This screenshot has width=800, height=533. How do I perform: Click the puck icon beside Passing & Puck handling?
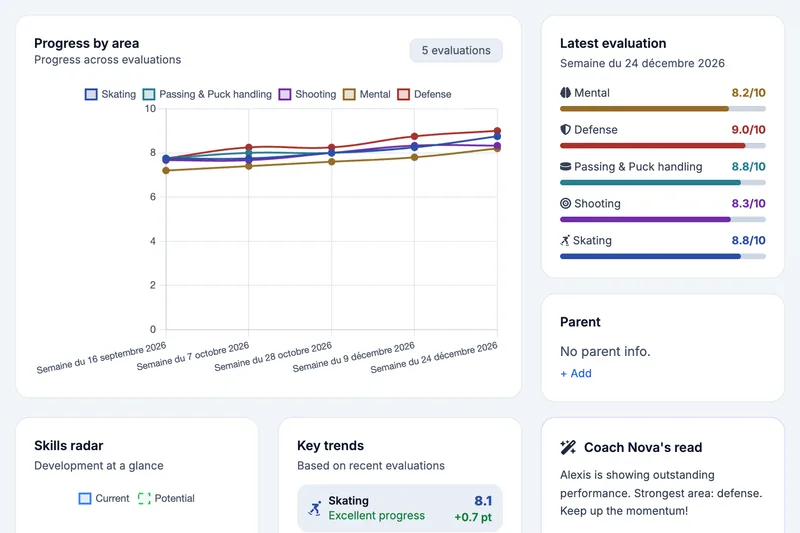565,166
